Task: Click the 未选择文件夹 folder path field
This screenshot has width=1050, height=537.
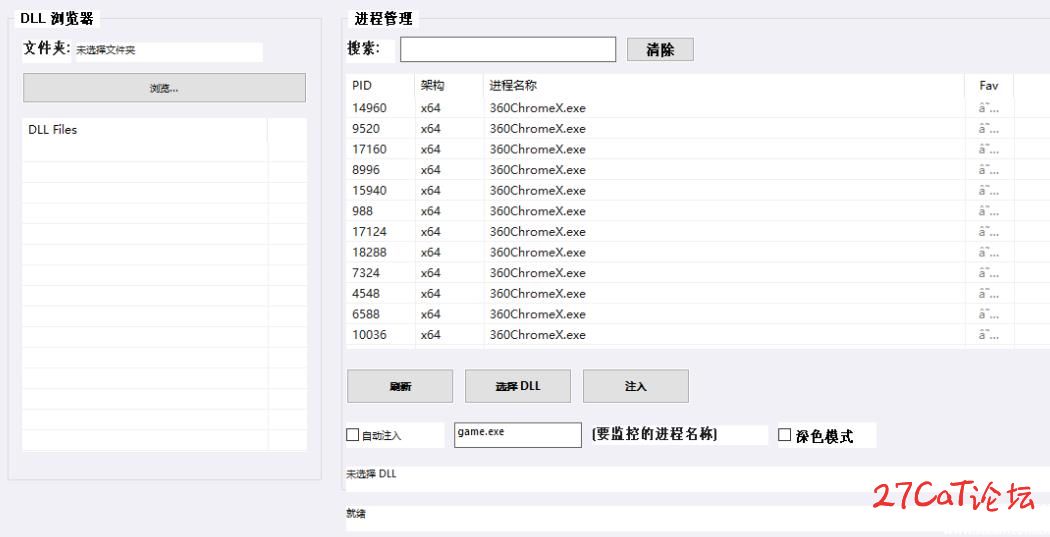Action: tap(169, 52)
